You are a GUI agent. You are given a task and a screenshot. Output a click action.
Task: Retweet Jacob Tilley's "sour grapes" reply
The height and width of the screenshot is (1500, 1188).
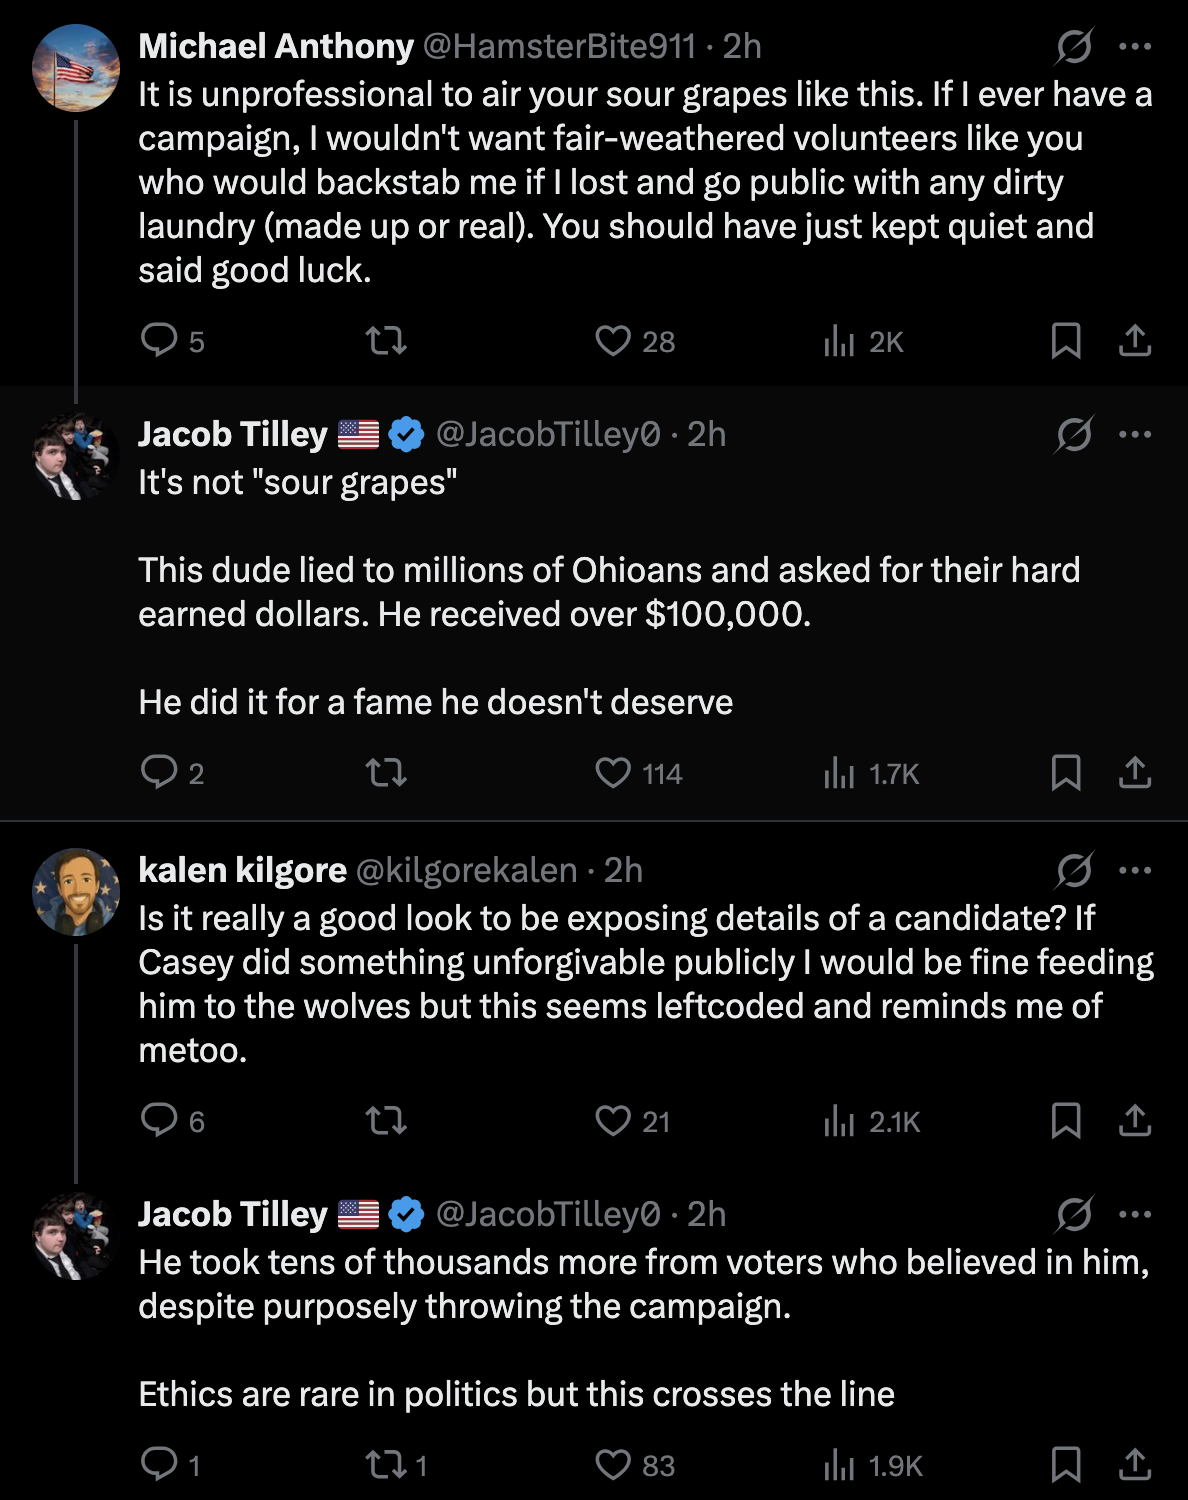click(386, 772)
